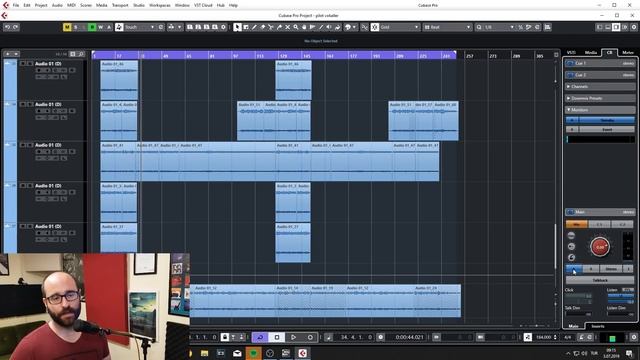Screen dimensions: 640x360
Task: Toggle the green R read automation button
Action: click(x=92, y=27)
